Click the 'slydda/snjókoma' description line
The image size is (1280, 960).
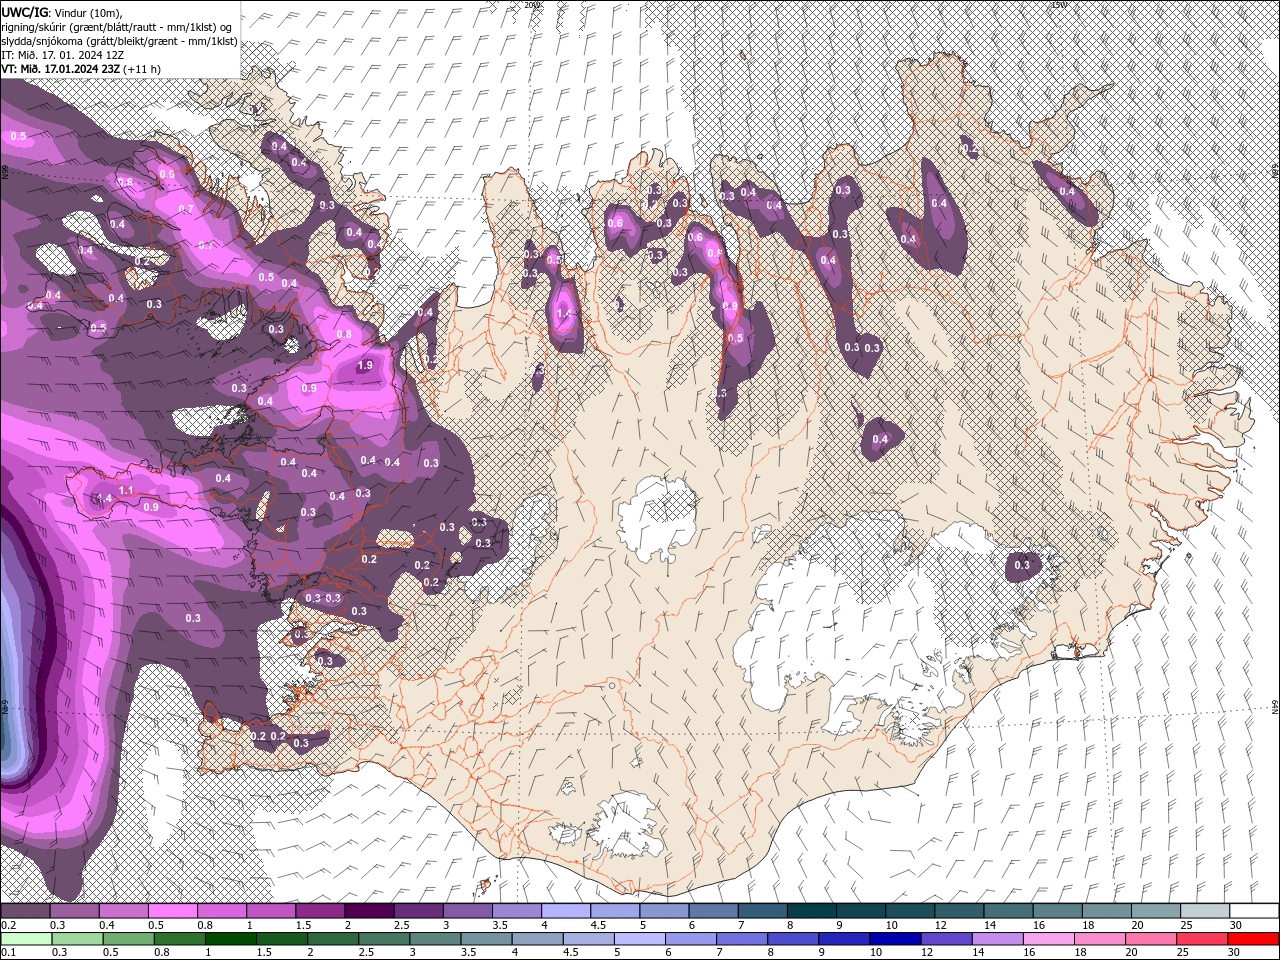(119, 41)
